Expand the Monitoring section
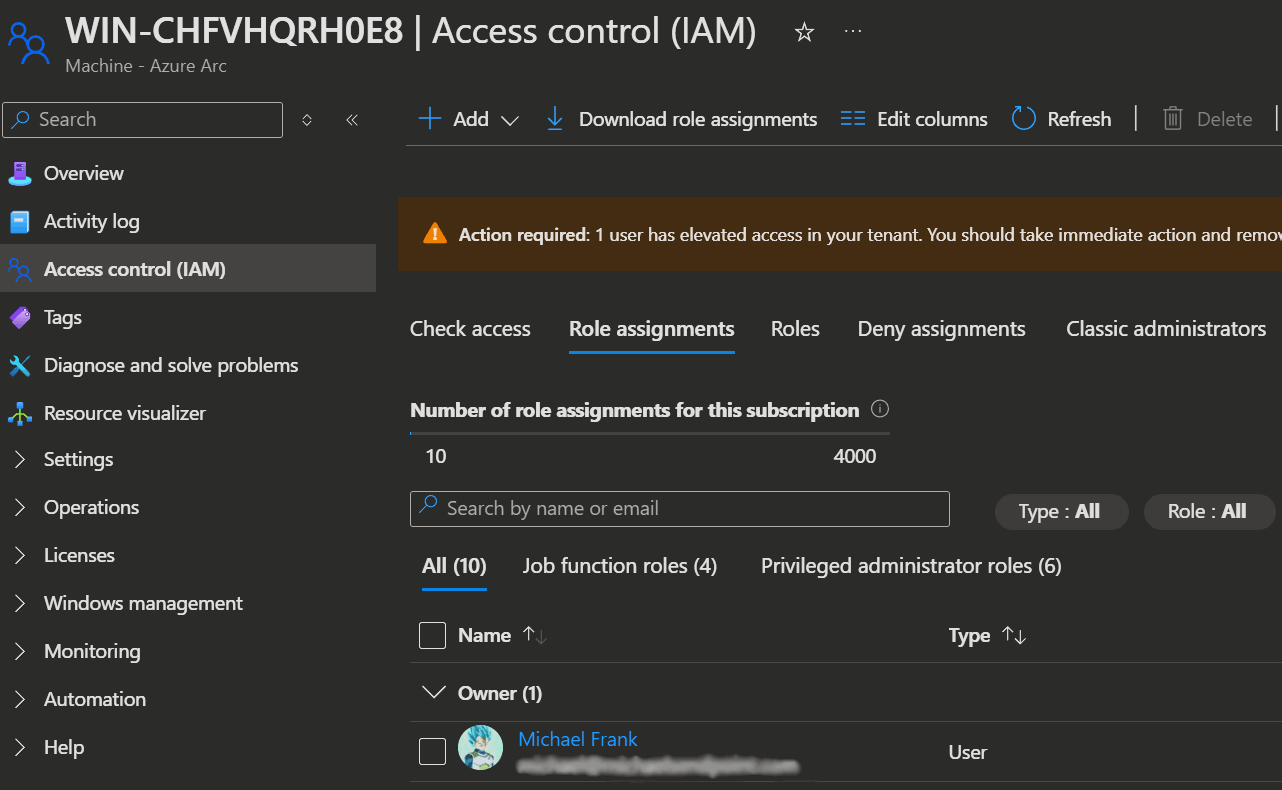The width and height of the screenshot is (1282, 790). click(x=20, y=651)
